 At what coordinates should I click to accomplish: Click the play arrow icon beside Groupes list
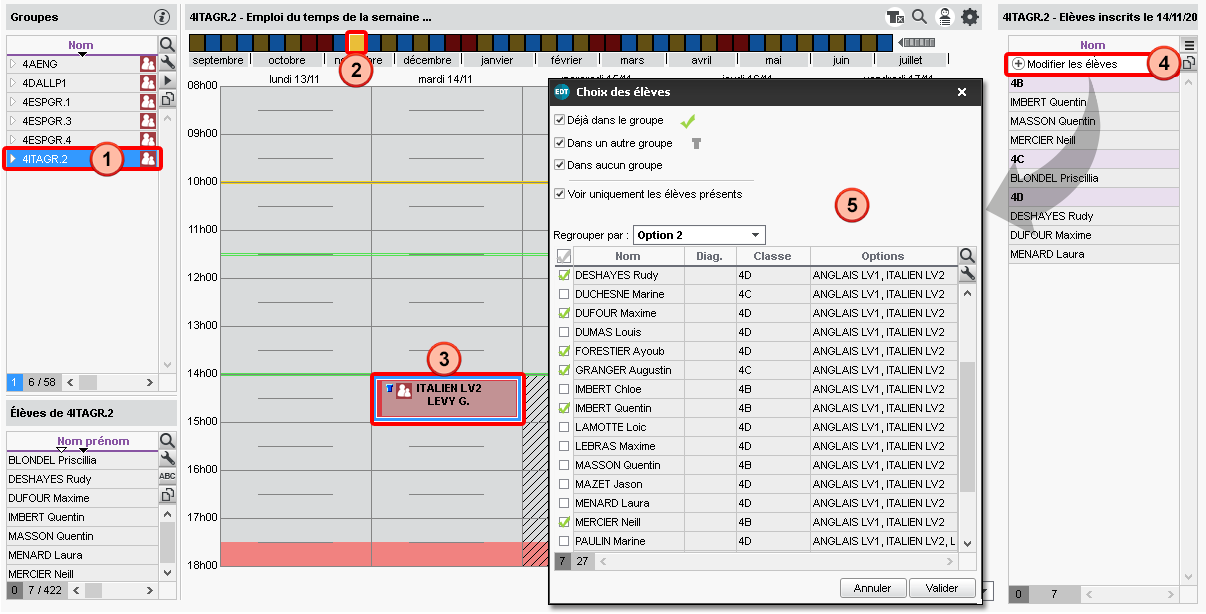click(167, 80)
